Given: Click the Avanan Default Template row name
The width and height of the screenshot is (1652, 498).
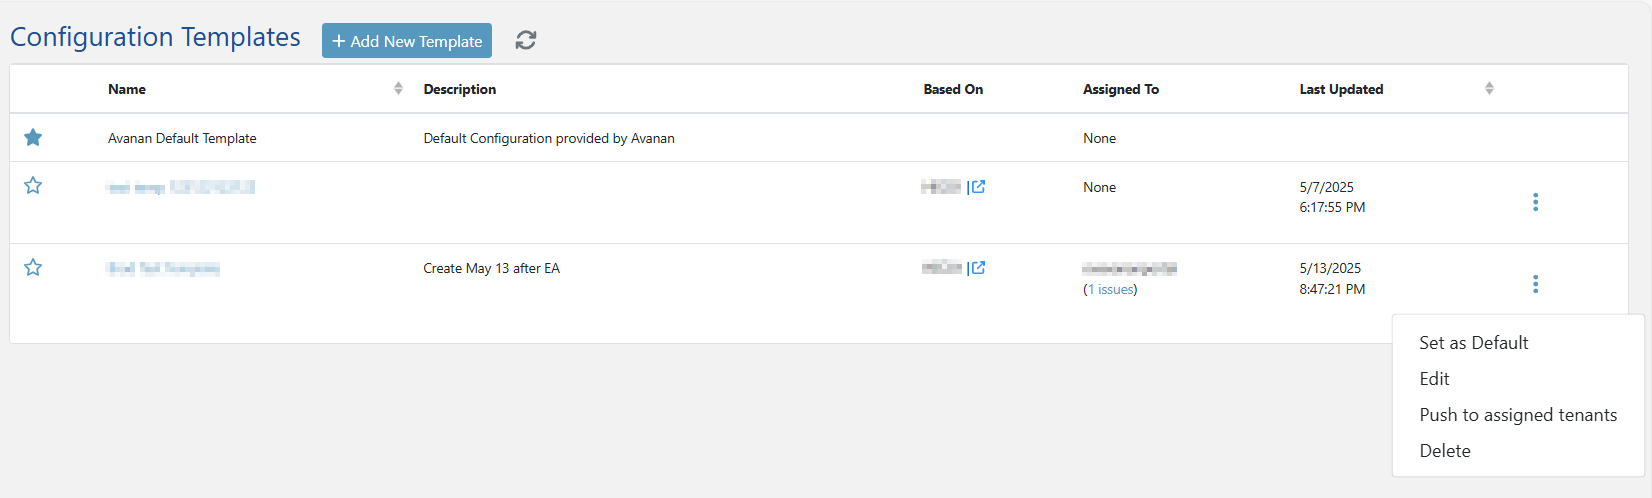Looking at the screenshot, I should [x=182, y=138].
